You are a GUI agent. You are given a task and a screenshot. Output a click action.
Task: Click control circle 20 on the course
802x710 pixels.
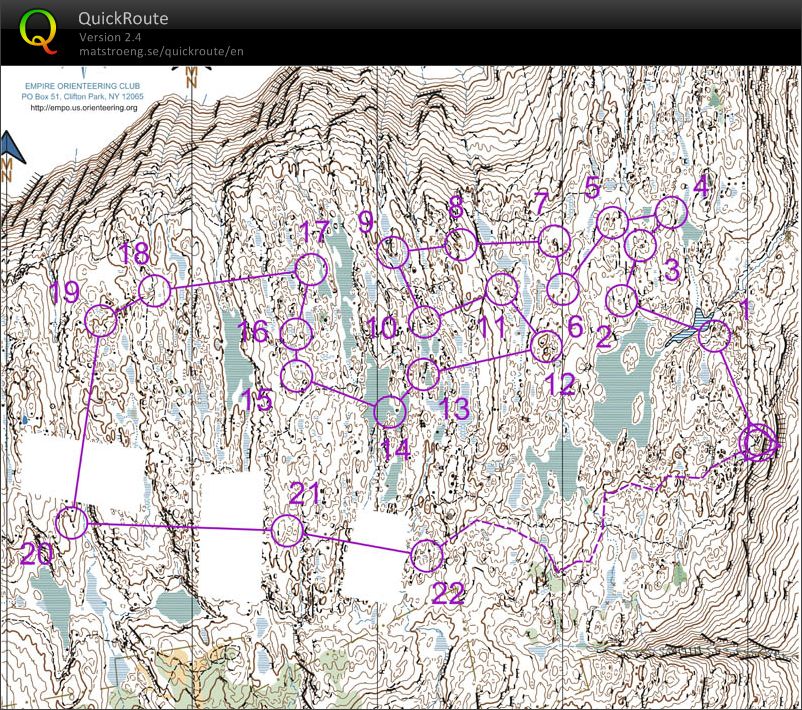point(71,522)
